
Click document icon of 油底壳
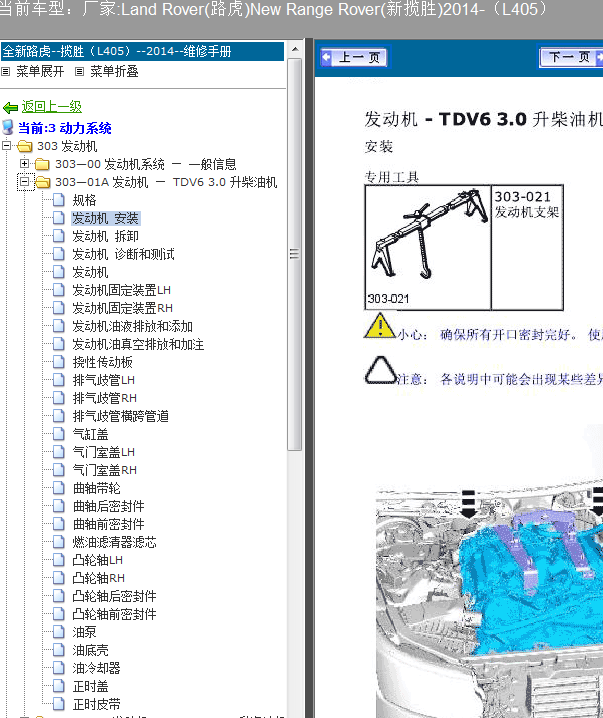click(x=58, y=650)
